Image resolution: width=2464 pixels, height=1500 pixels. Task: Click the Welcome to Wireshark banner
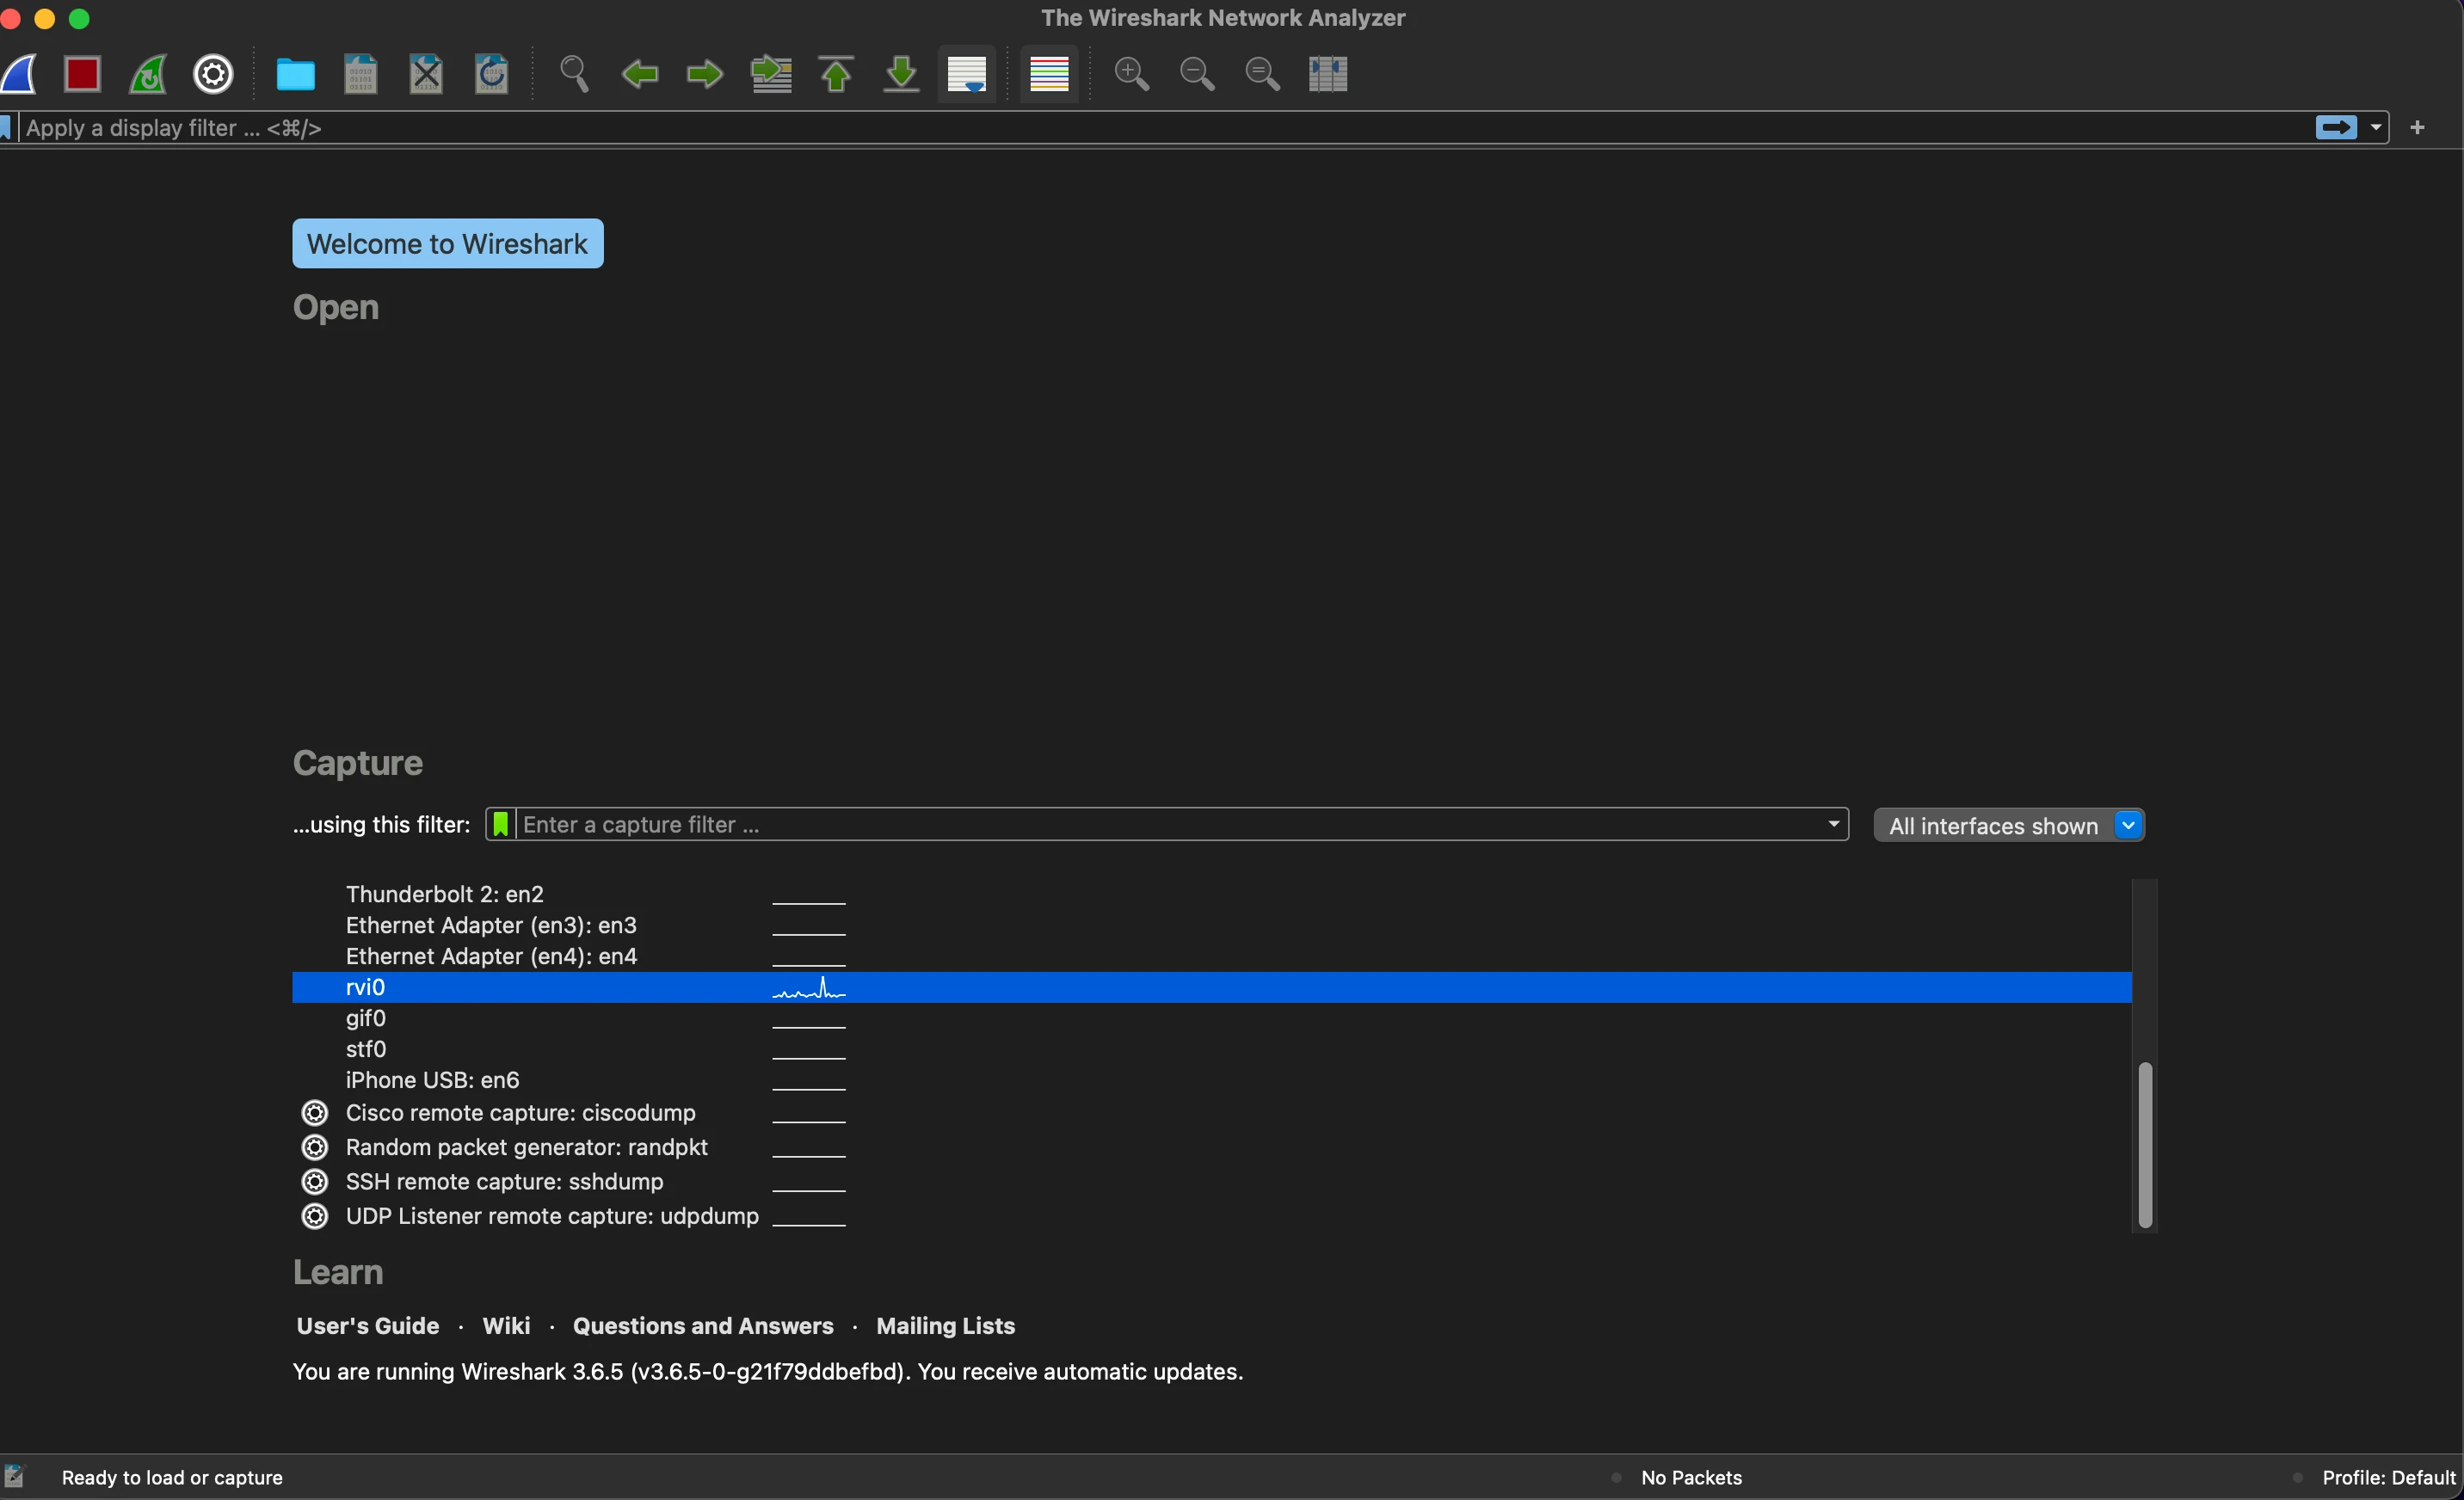[x=447, y=243]
